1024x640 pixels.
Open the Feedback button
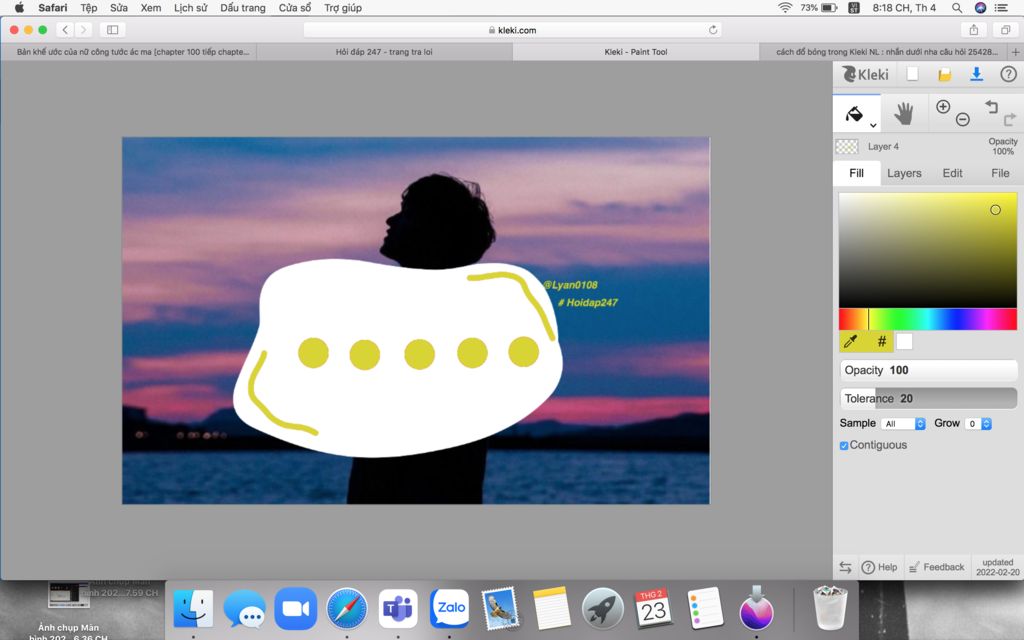pyautogui.click(x=936, y=568)
